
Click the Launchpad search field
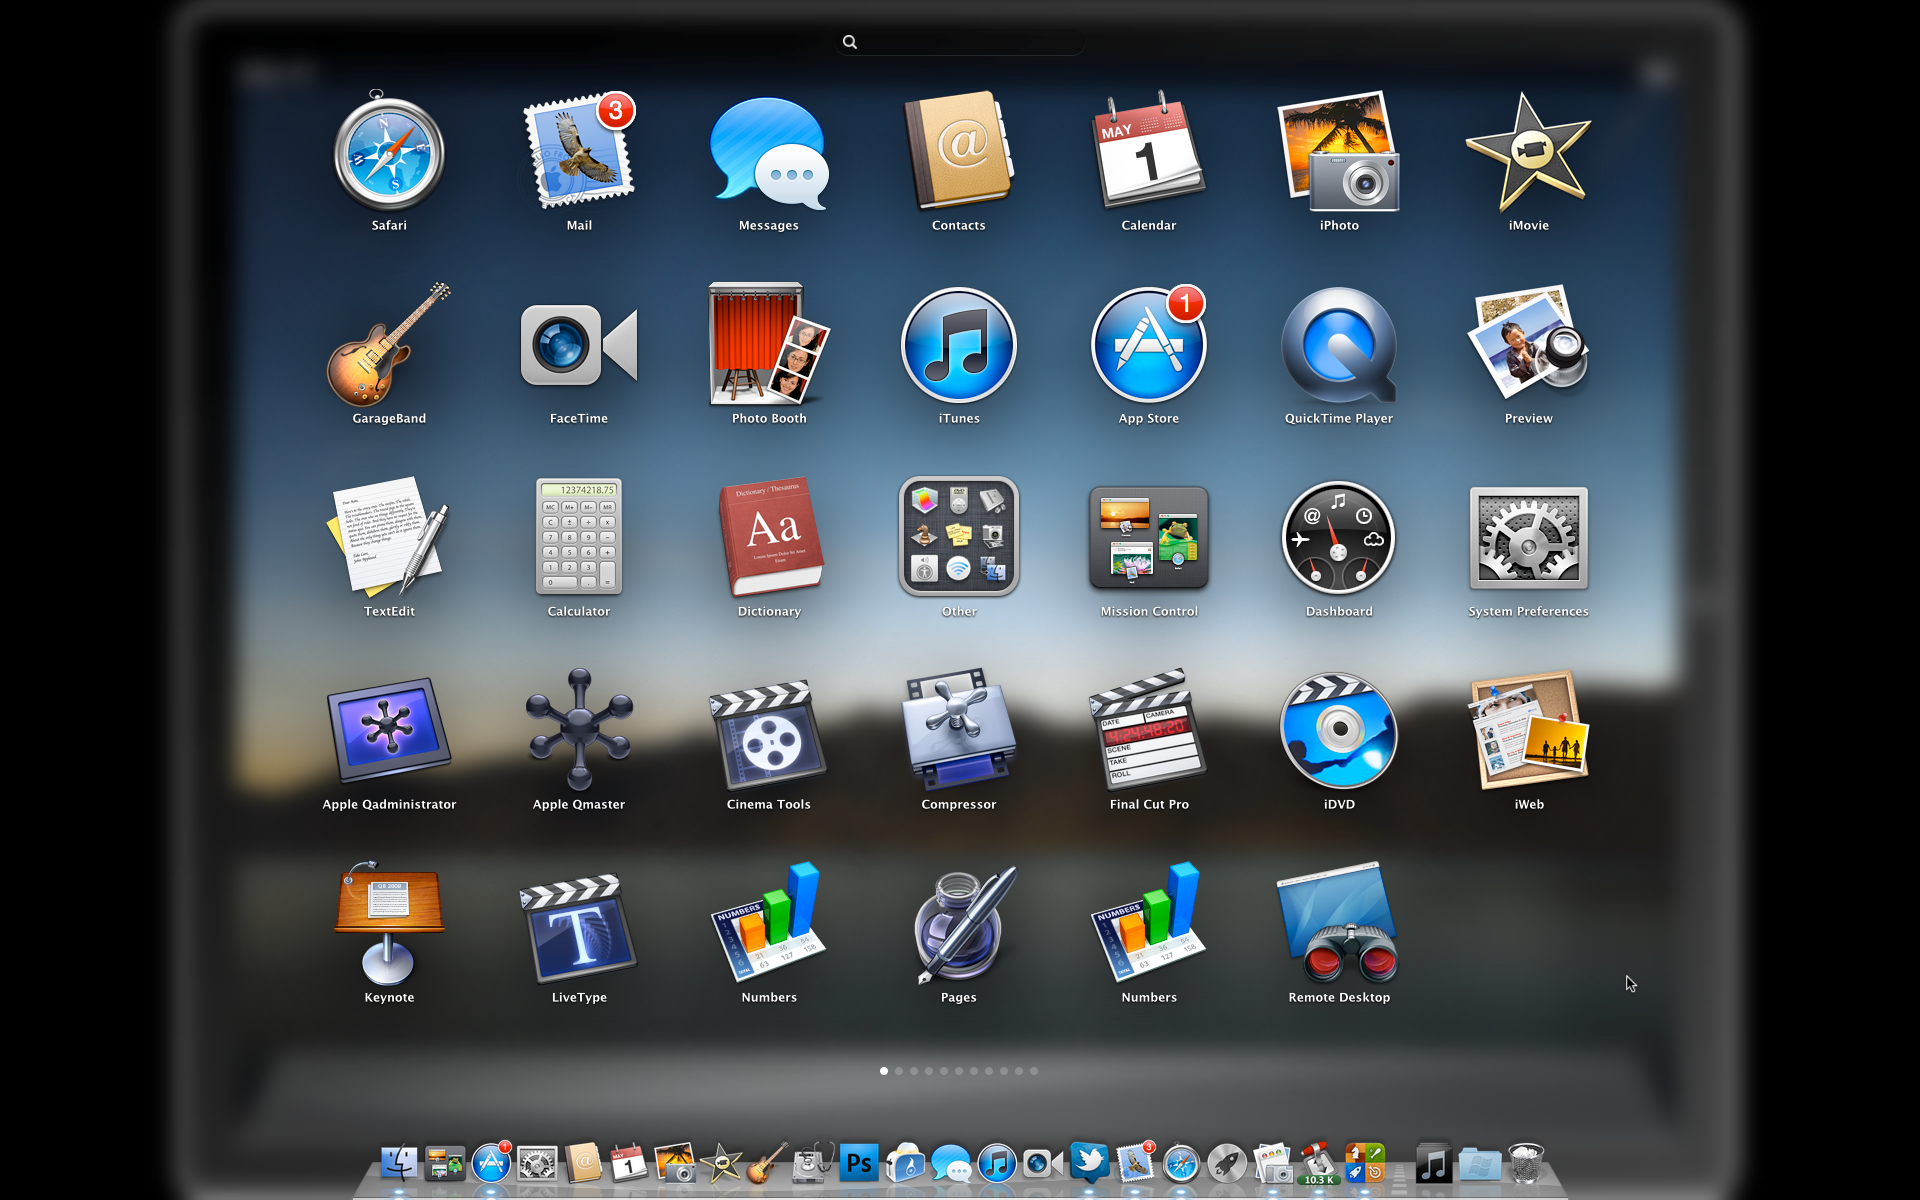(960, 42)
